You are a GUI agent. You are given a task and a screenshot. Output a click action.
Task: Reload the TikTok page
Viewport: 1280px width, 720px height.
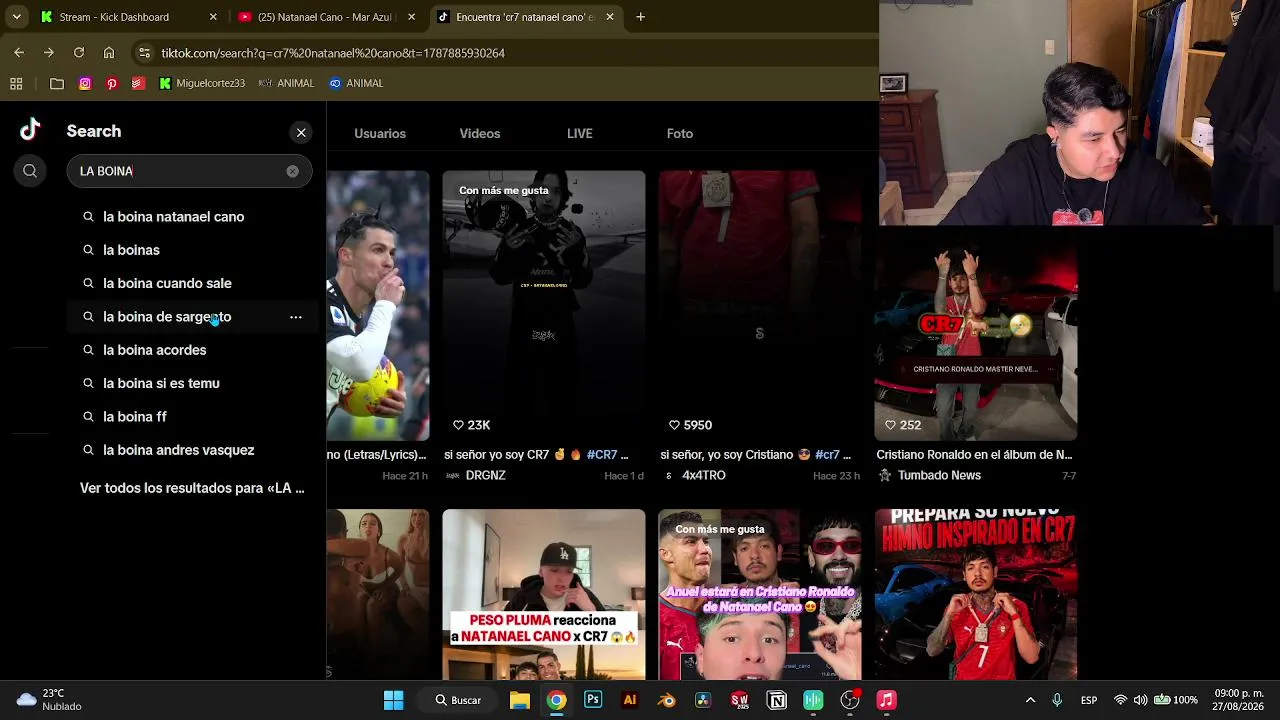point(78,53)
